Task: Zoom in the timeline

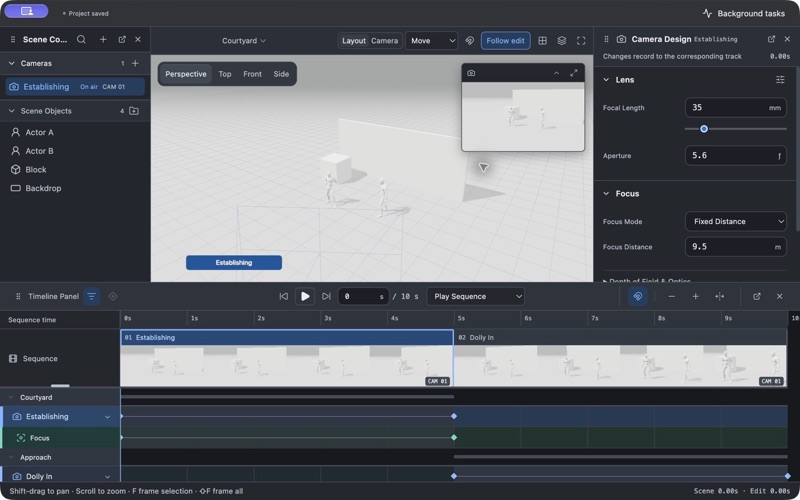Action: click(x=695, y=296)
